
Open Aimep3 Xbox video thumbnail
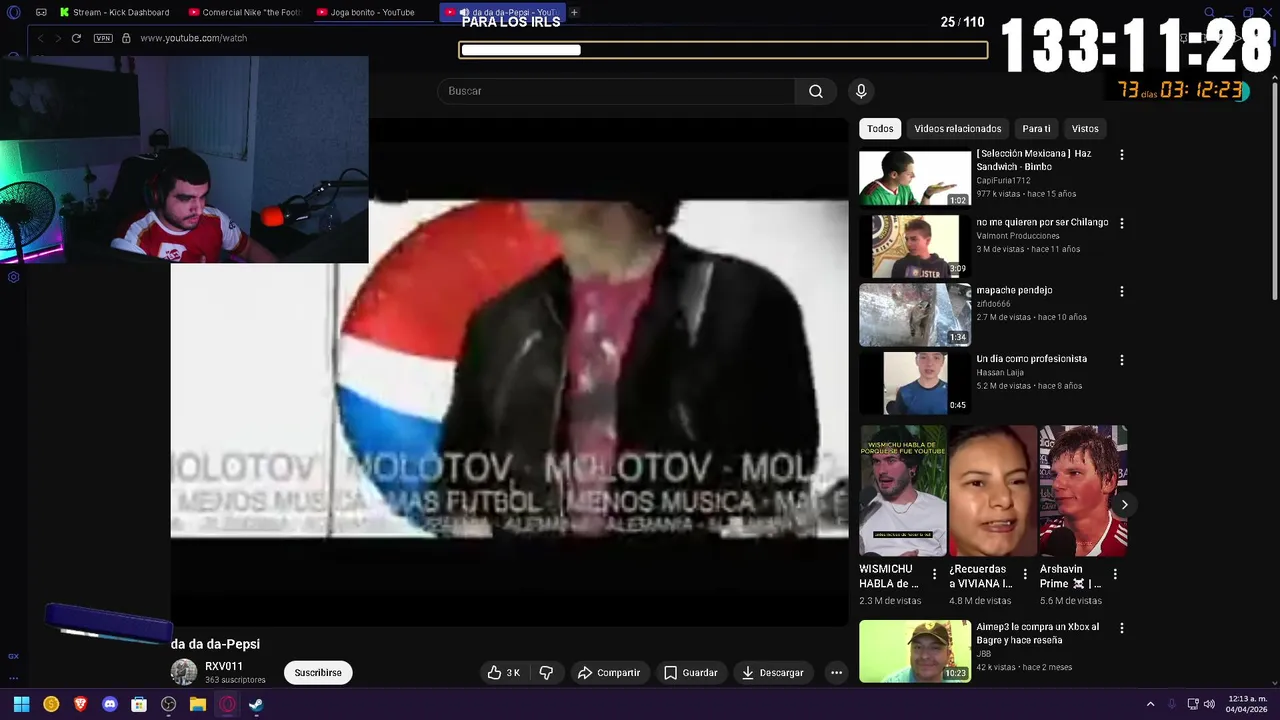(915, 651)
